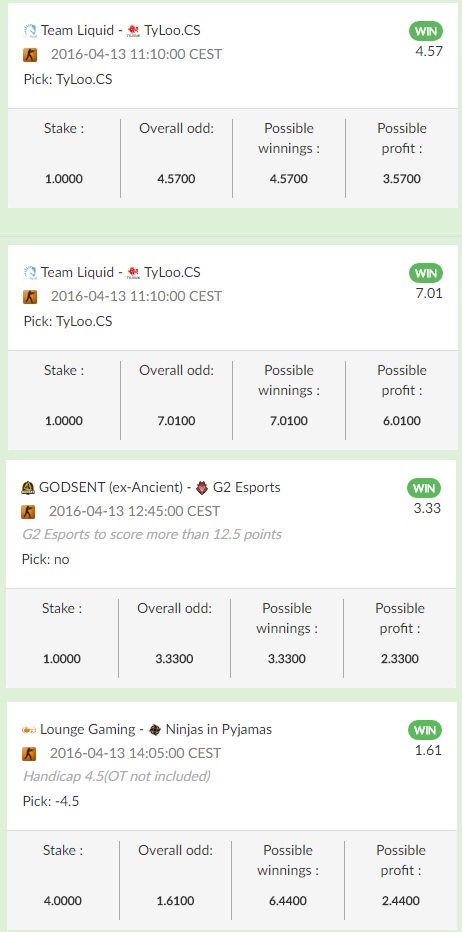Click the GODSENT team logo
462x932 pixels.
coord(28,488)
